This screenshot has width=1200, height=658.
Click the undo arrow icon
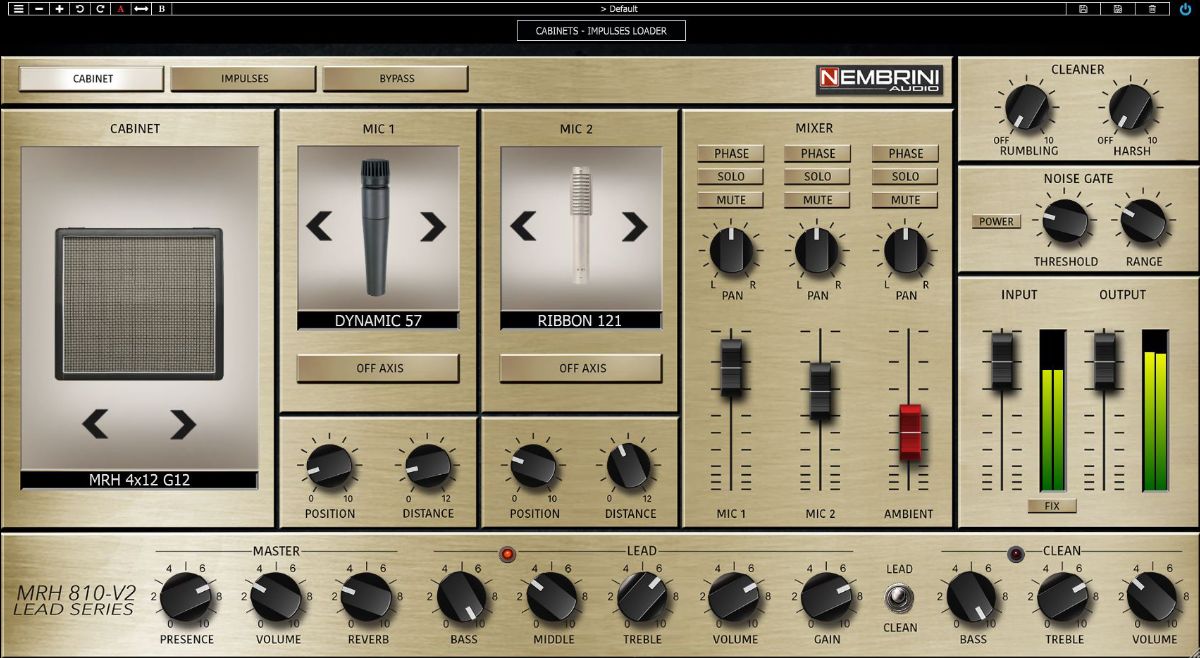(80, 9)
